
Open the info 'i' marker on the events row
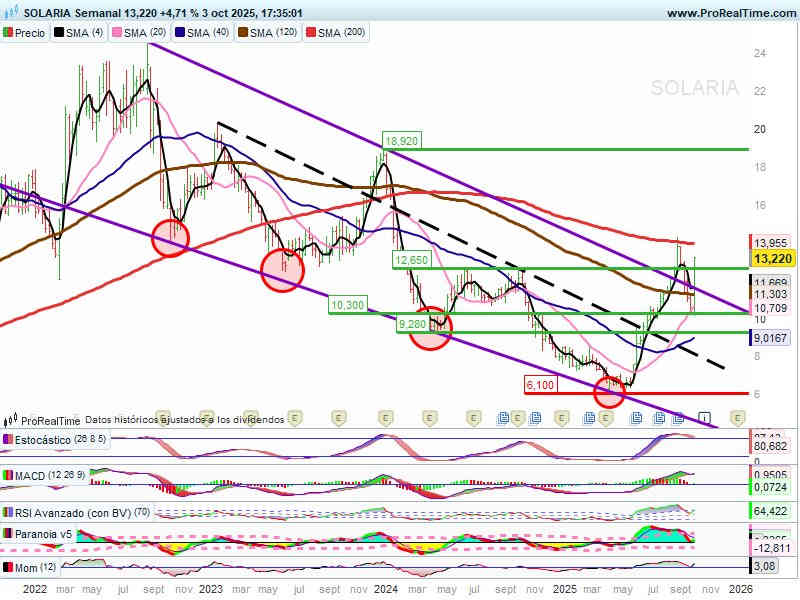tap(704, 417)
